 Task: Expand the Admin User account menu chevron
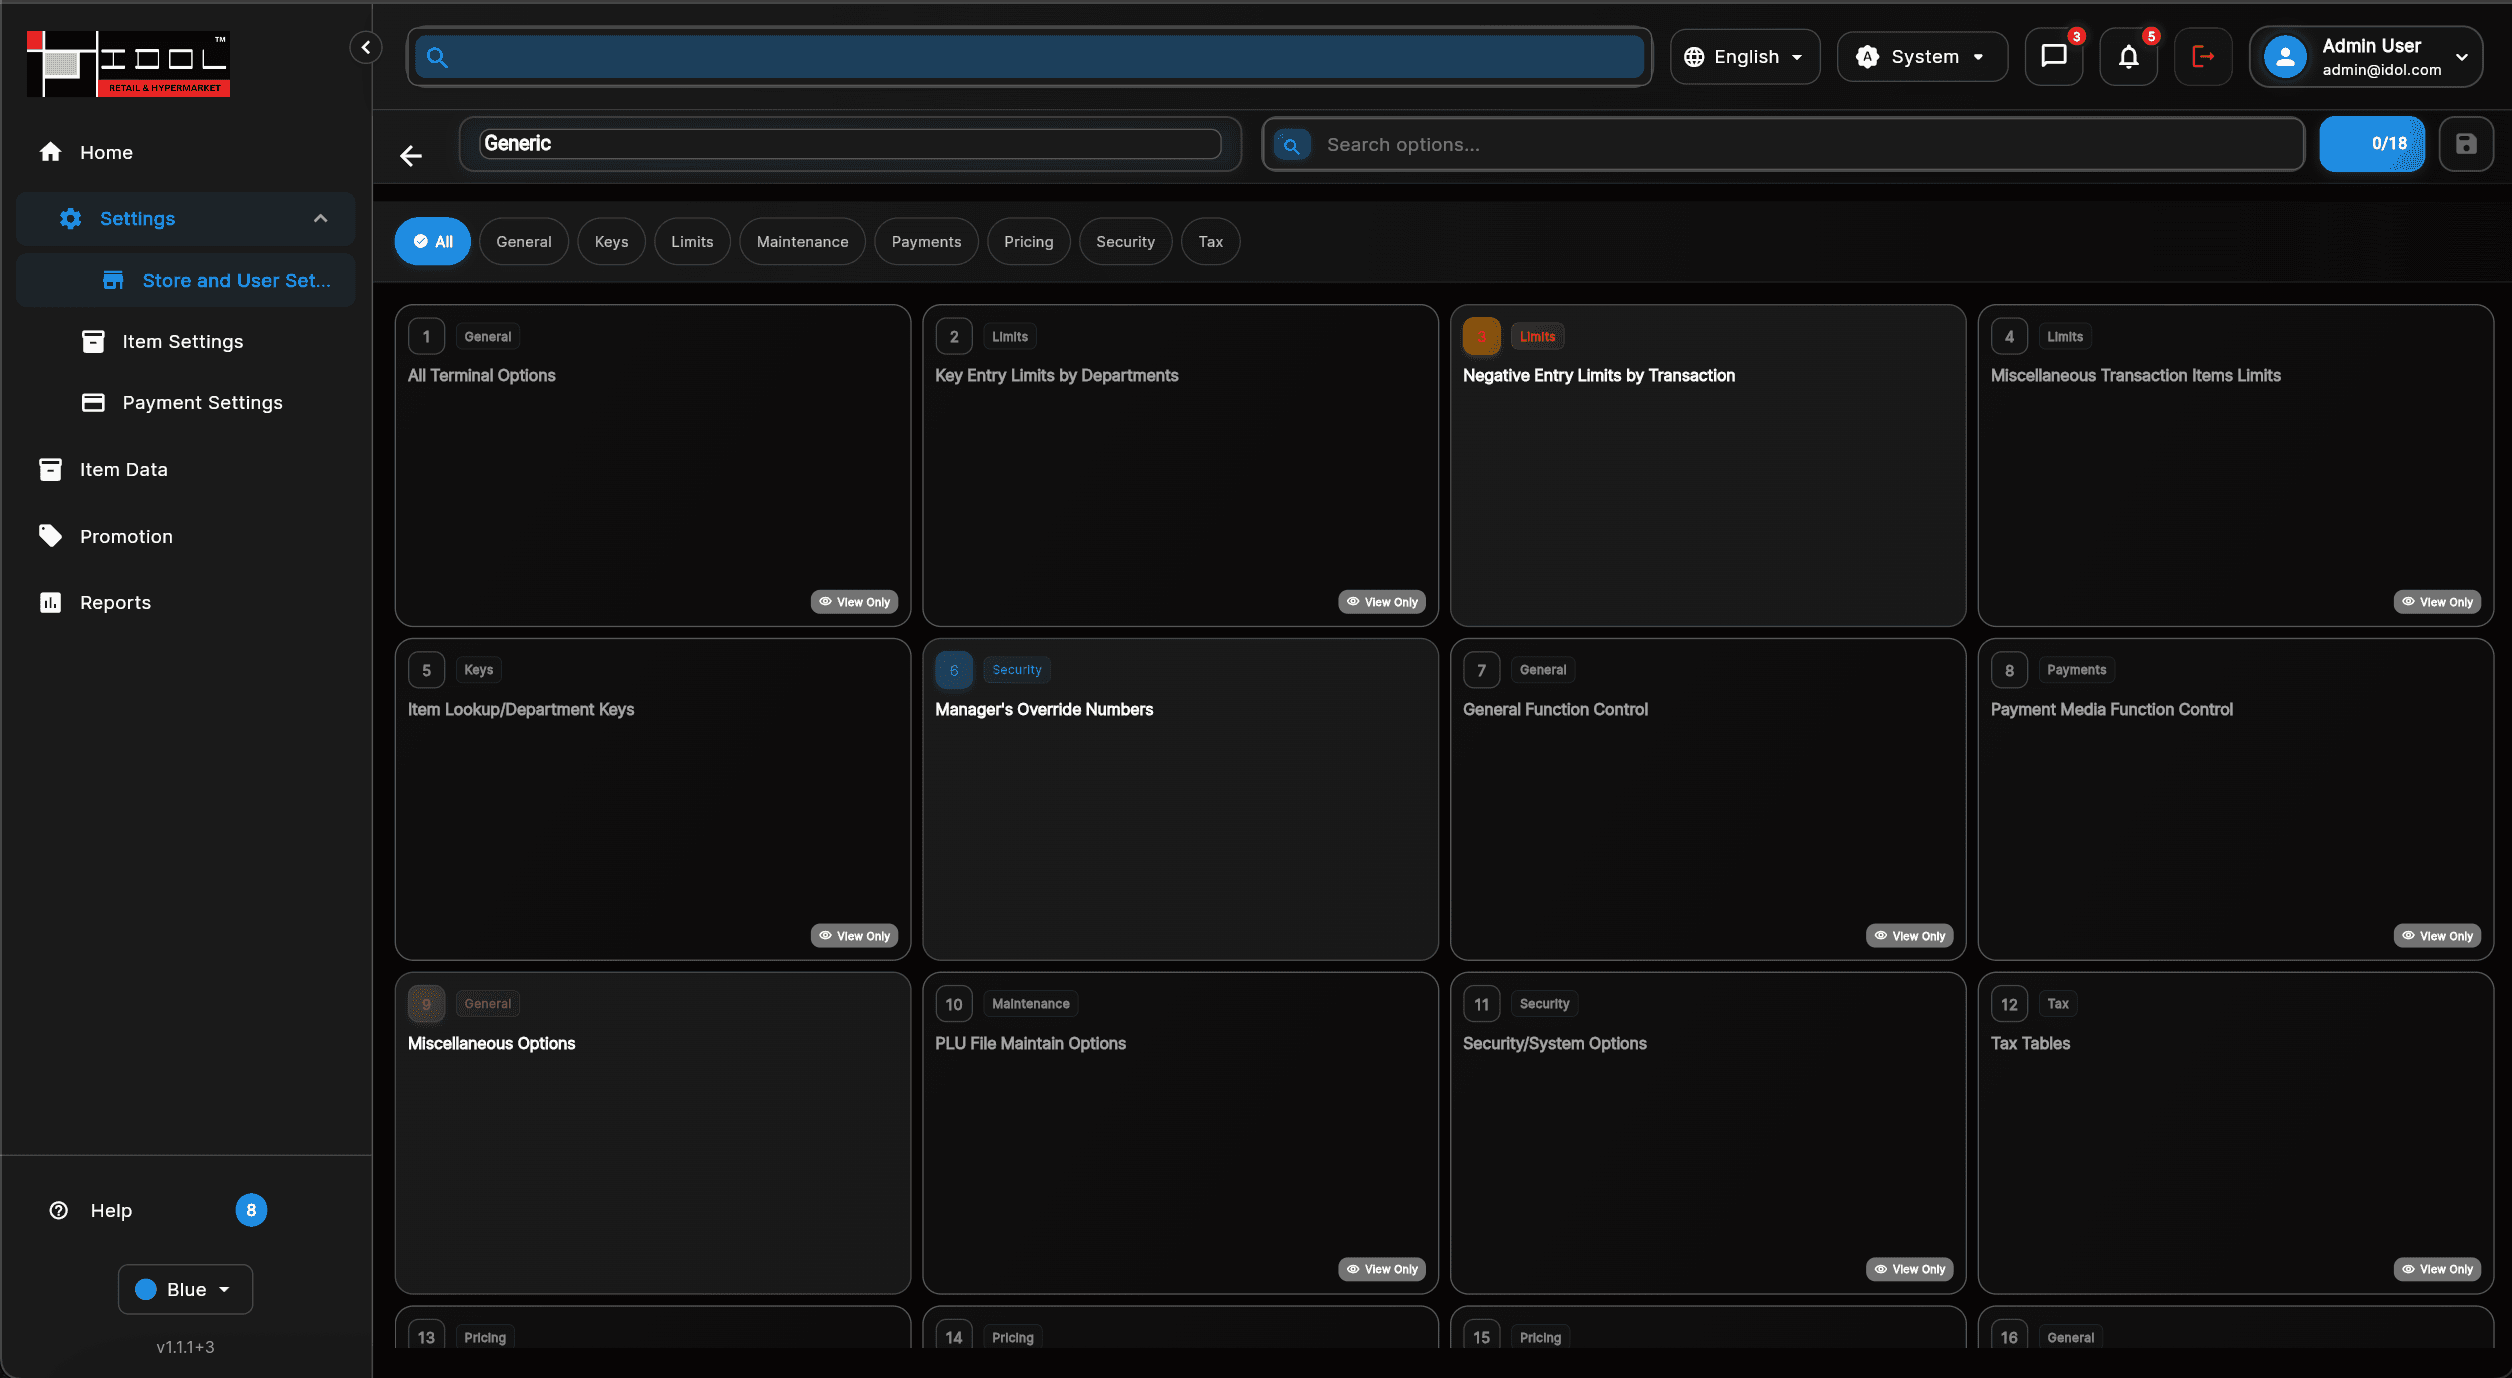coord(2462,57)
